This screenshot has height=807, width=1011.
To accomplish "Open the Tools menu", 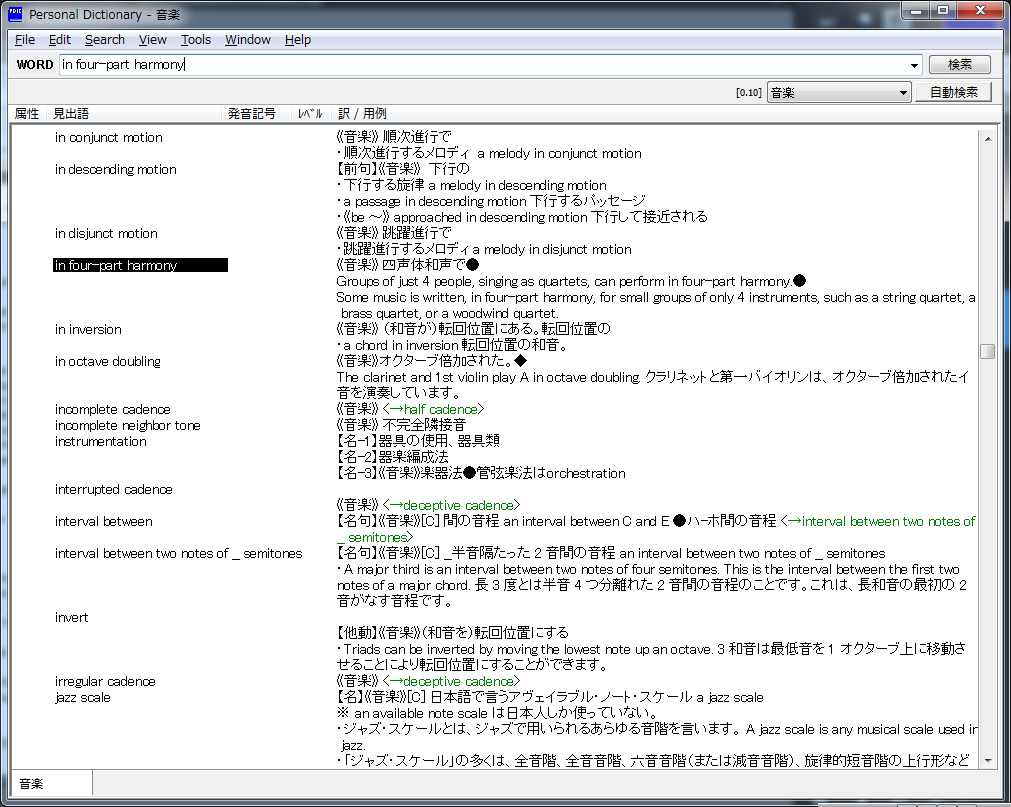I will 196,40.
